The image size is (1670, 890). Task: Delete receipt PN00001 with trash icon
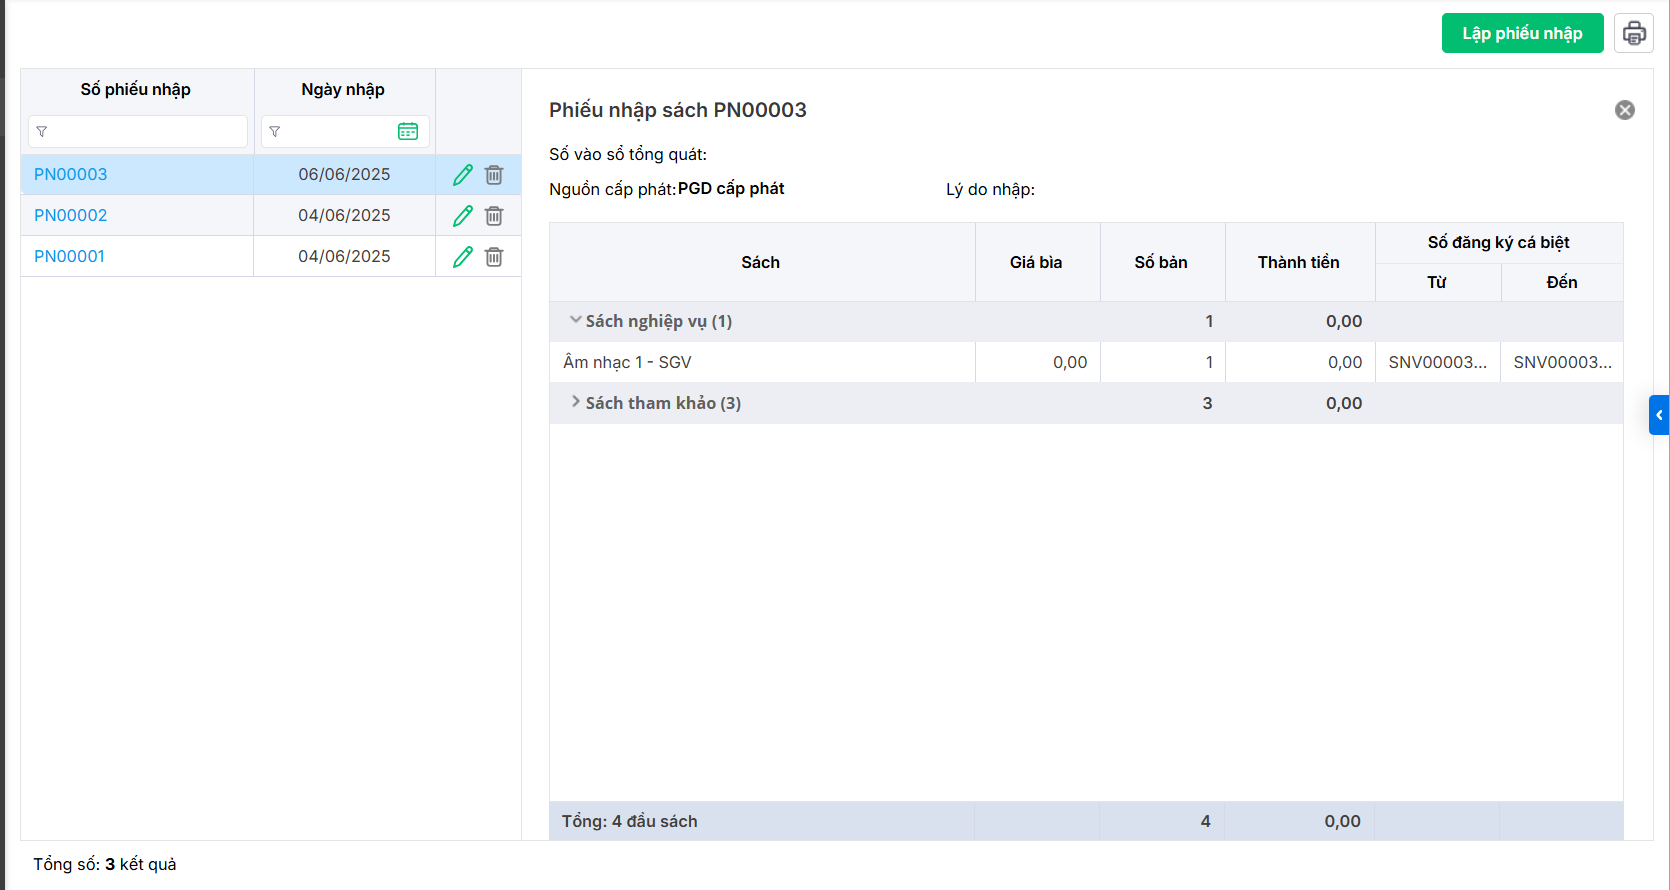(494, 257)
